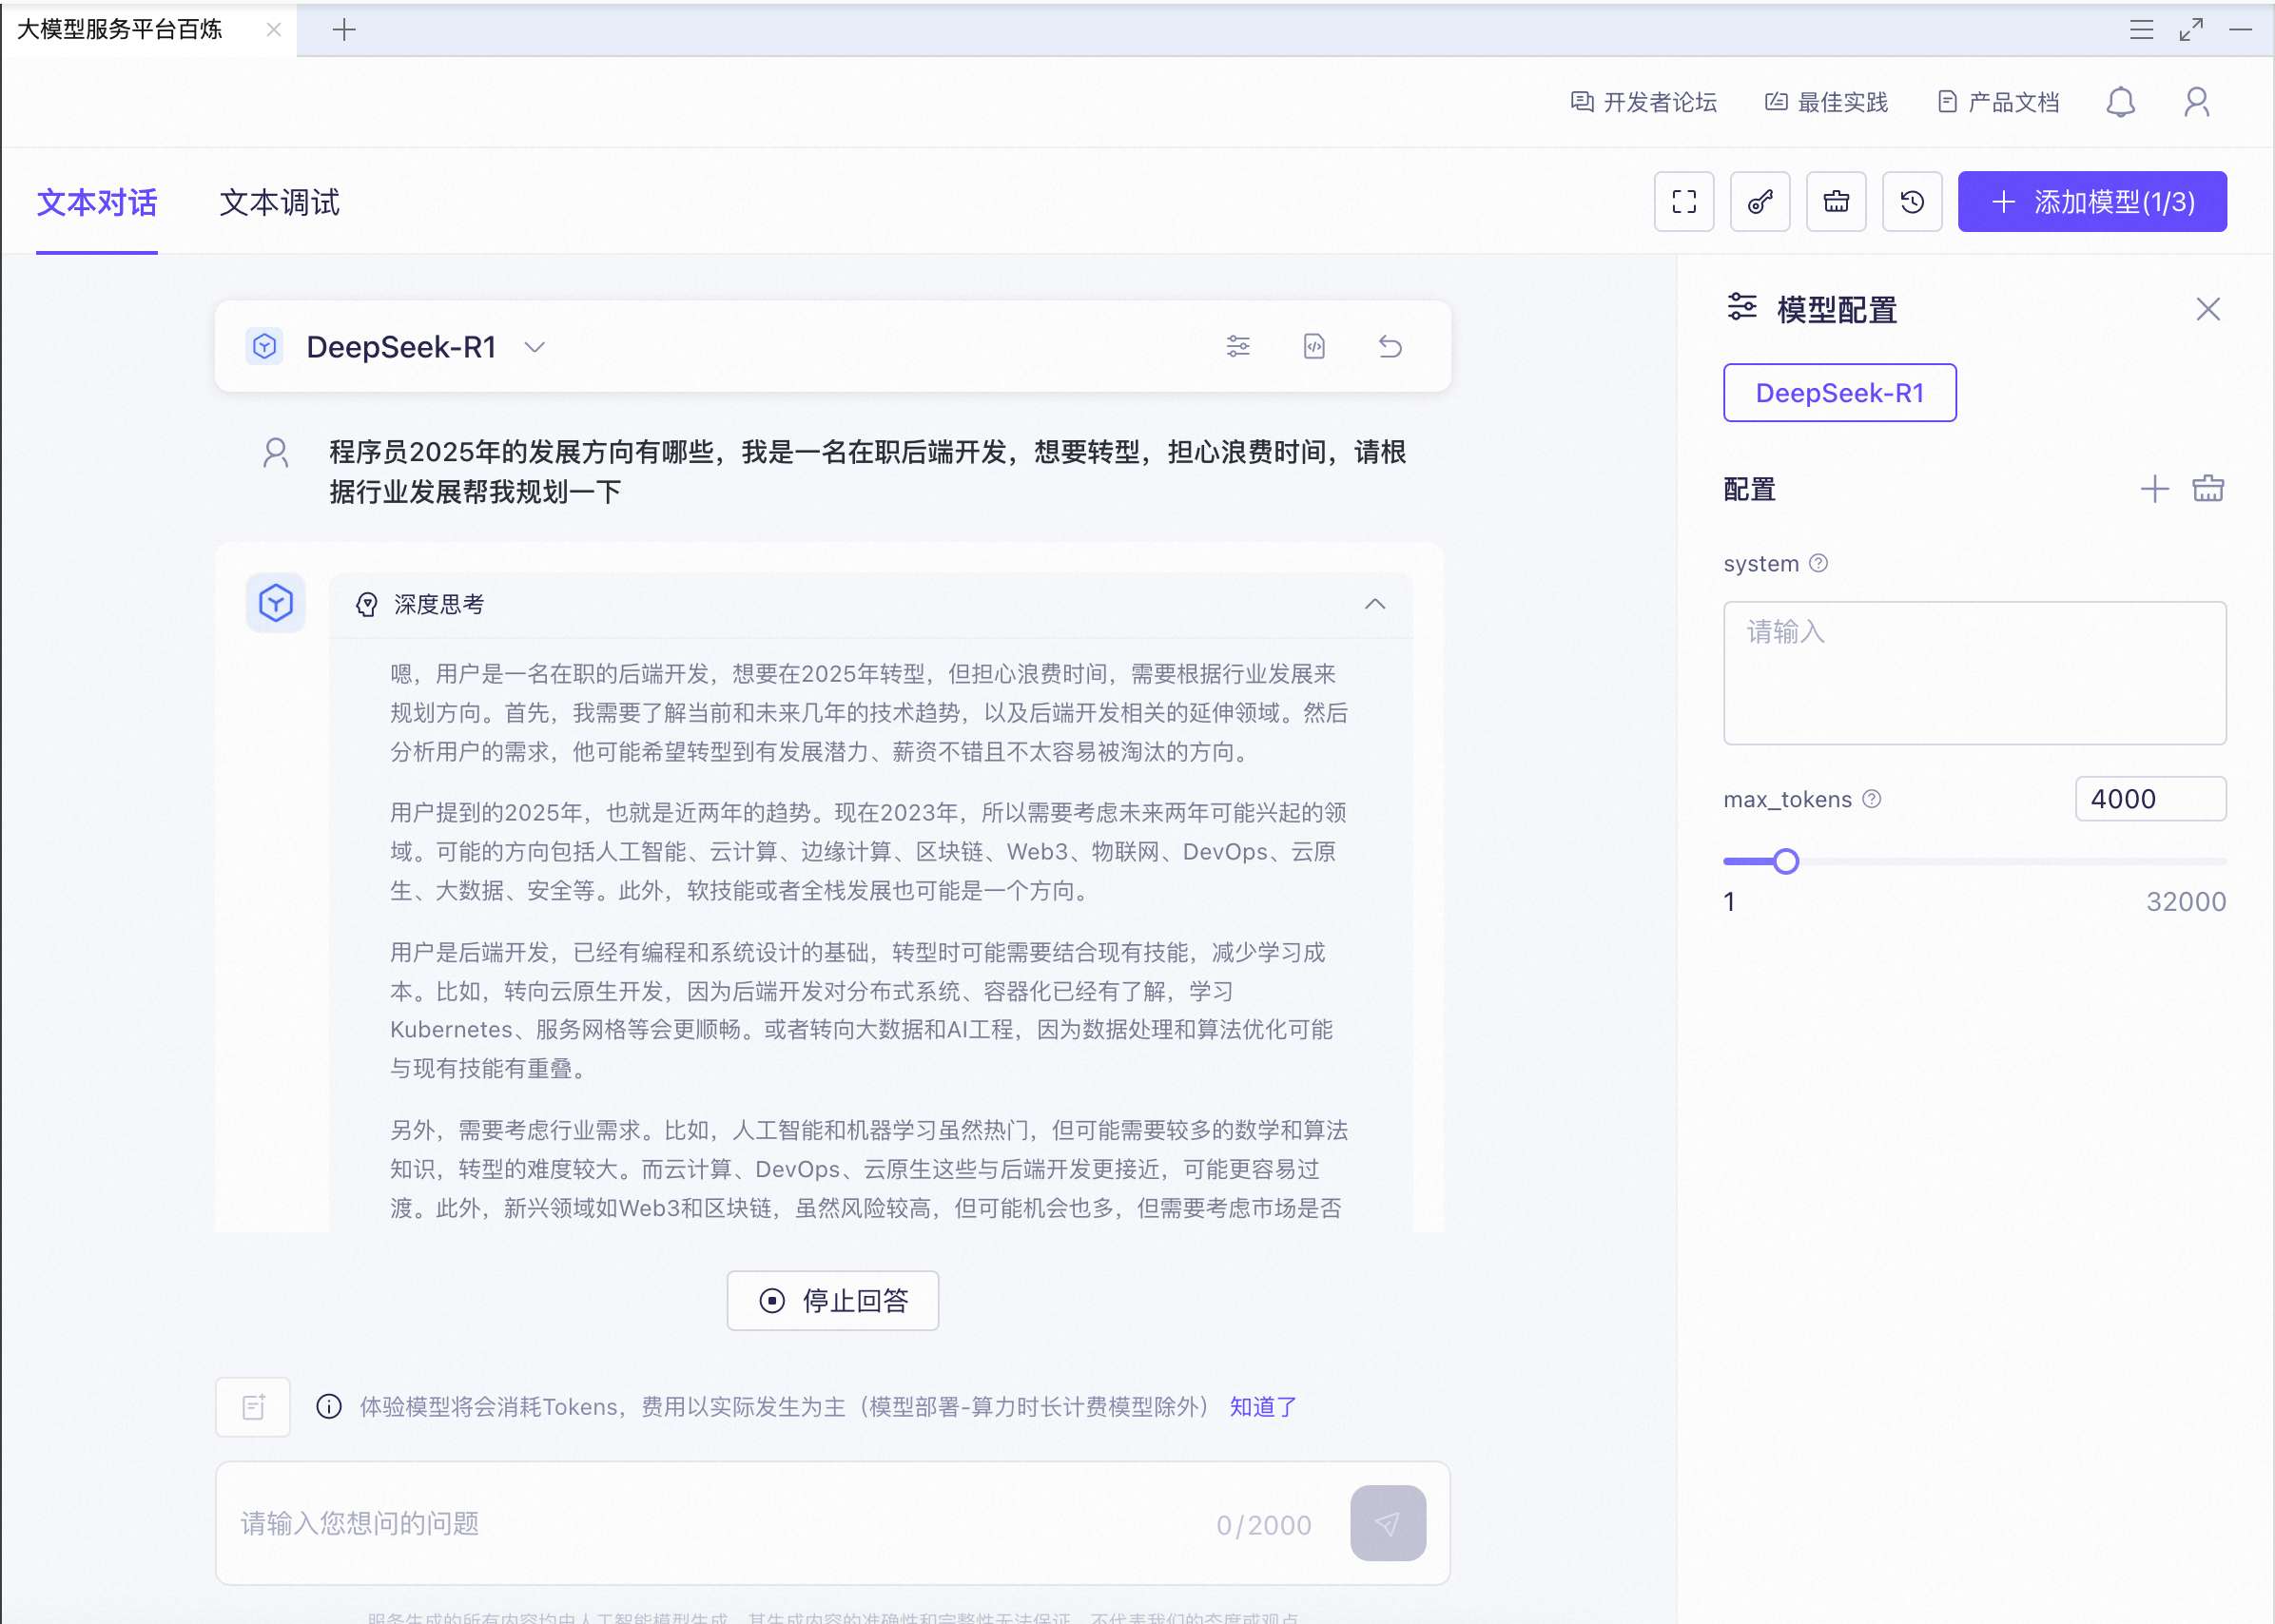Click the max_tokens slider handle
Screen dimensions: 2275x1624
point(1786,861)
